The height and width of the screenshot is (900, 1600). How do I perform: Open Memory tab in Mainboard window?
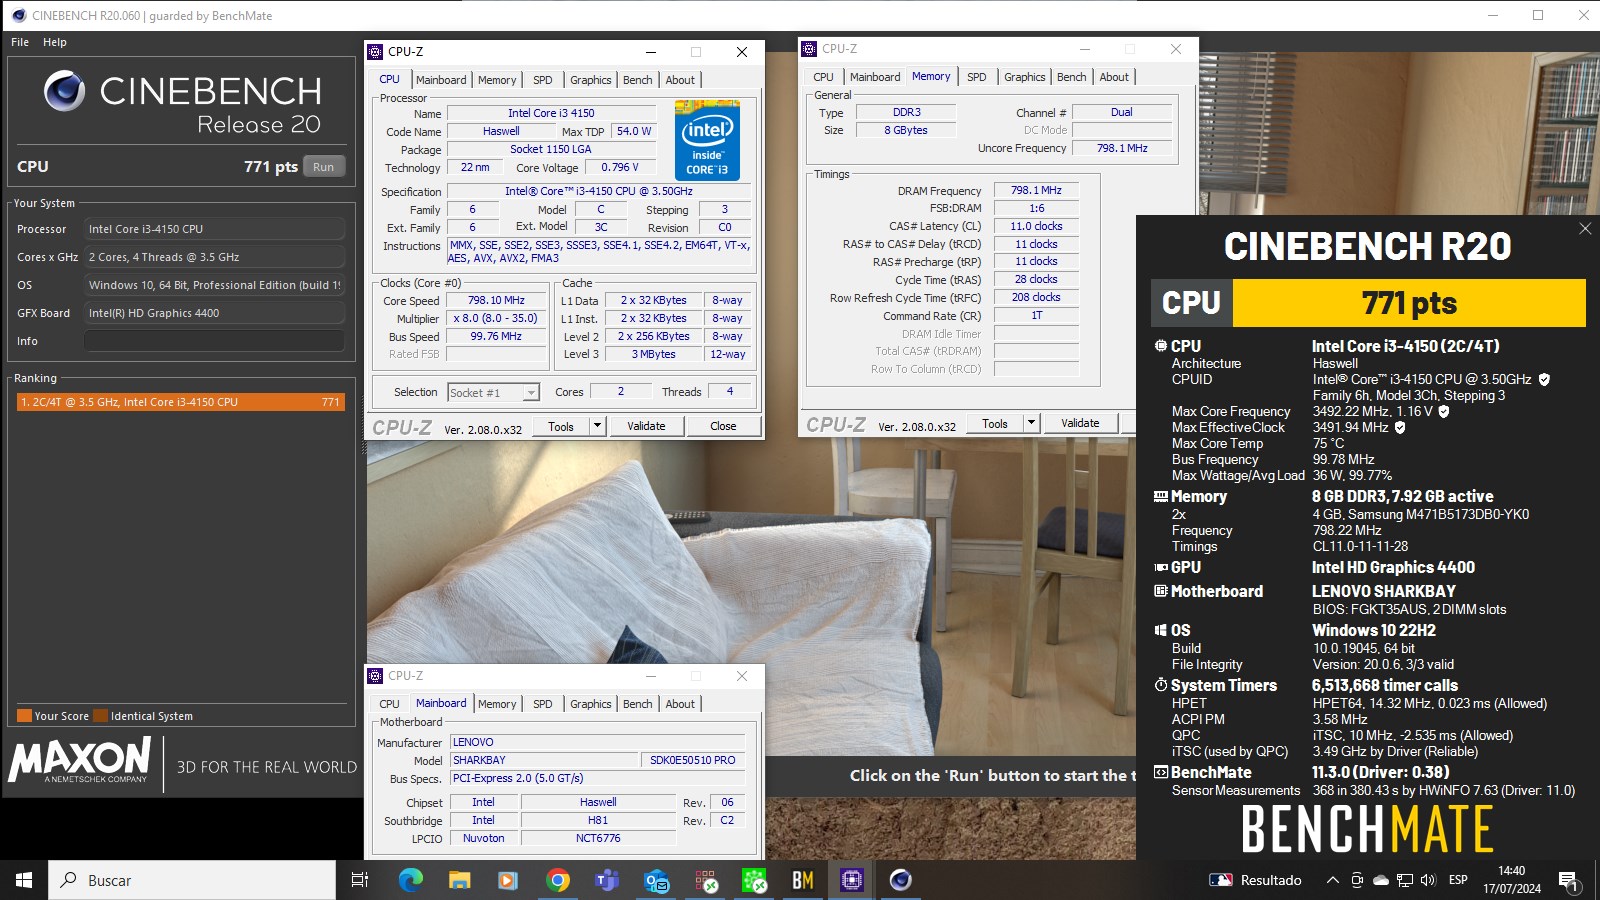pyautogui.click(x=497, y=704)
